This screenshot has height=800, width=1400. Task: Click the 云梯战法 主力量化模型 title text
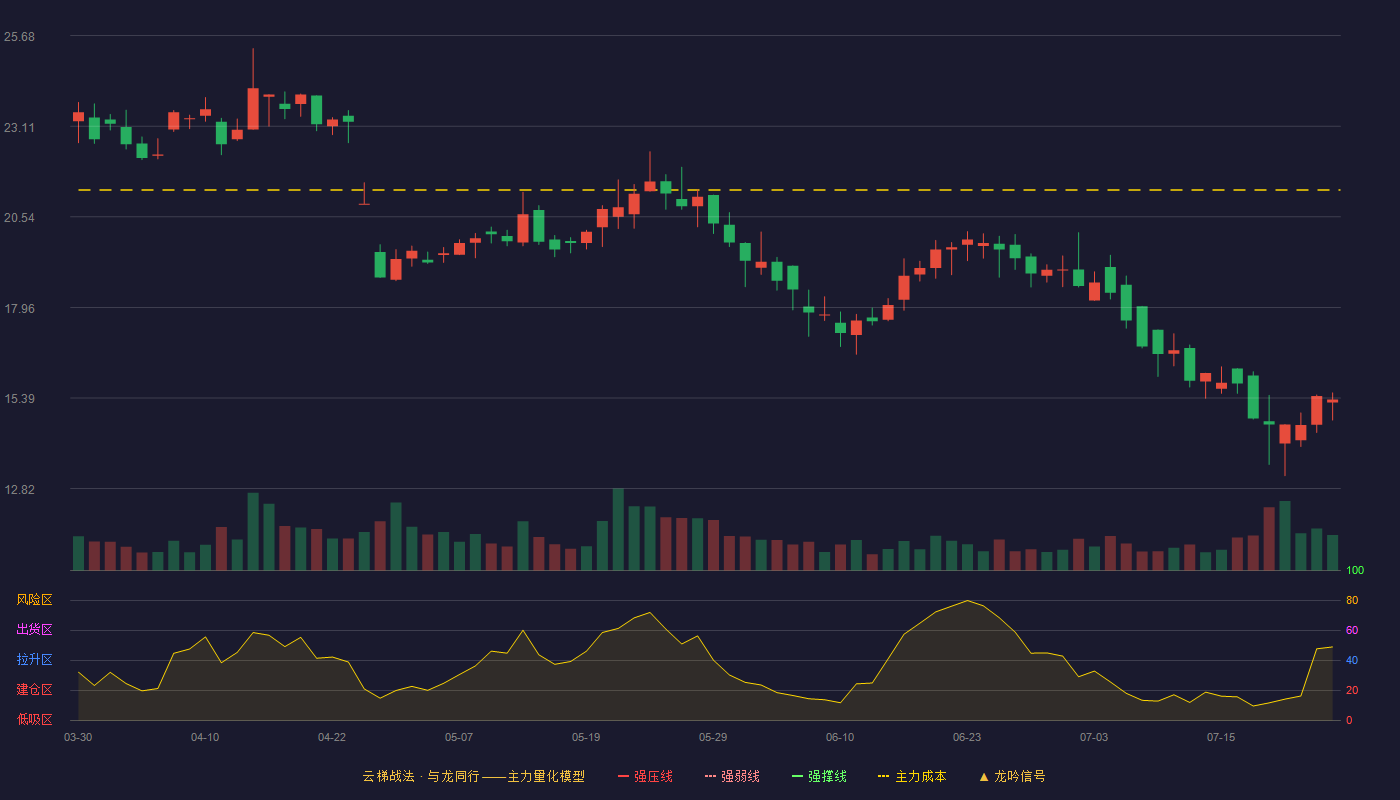tap(473, 776)
